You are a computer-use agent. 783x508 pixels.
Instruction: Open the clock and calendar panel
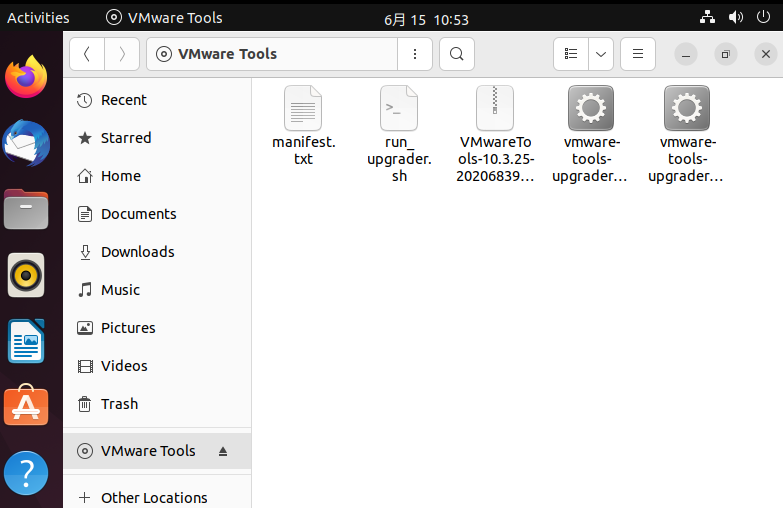click(x=426, y=19)
